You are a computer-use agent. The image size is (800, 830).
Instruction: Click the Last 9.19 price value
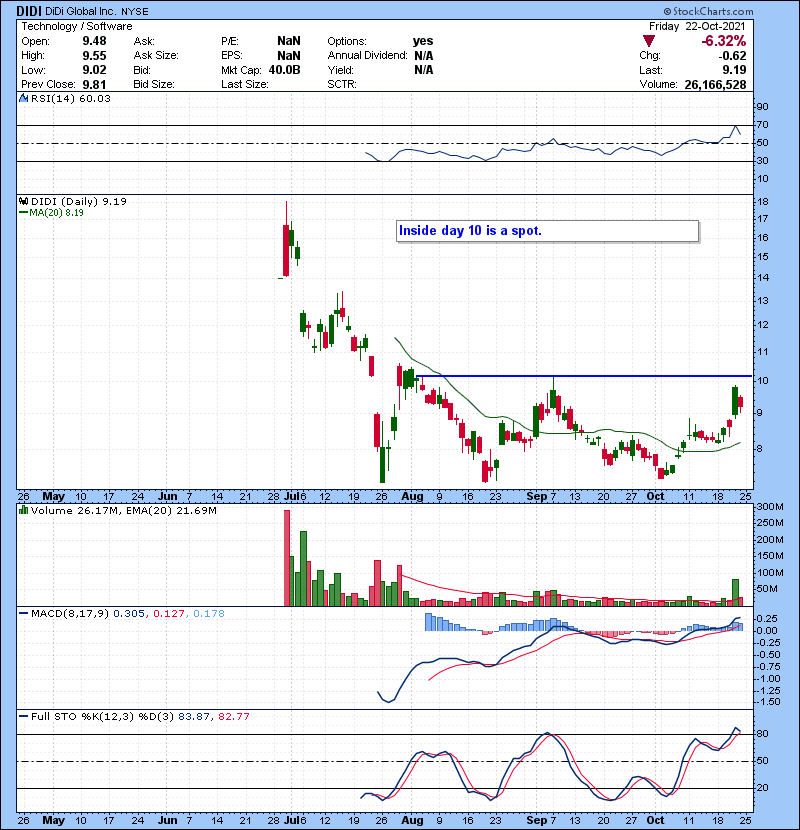click(x=734, y=70)
